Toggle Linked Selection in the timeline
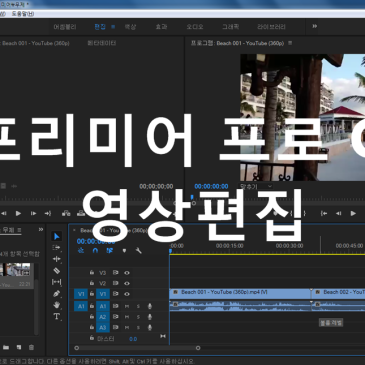 click(x=110, y=250)
